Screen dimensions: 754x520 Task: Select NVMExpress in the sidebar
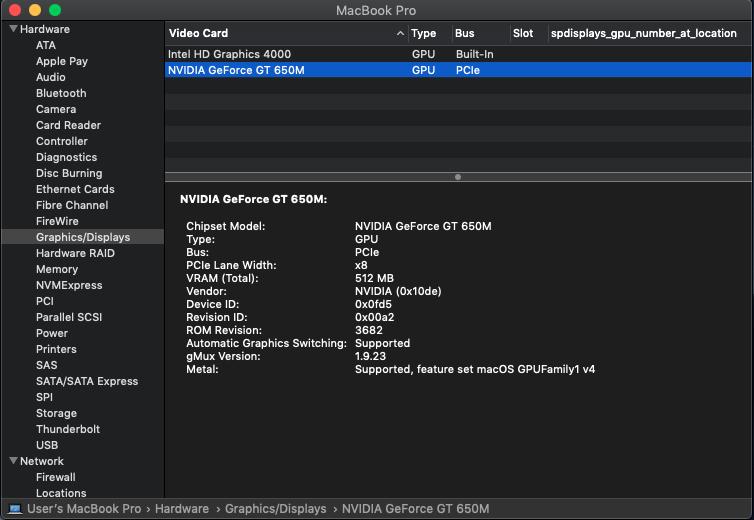pyautogui.click(x=69, y=285)
